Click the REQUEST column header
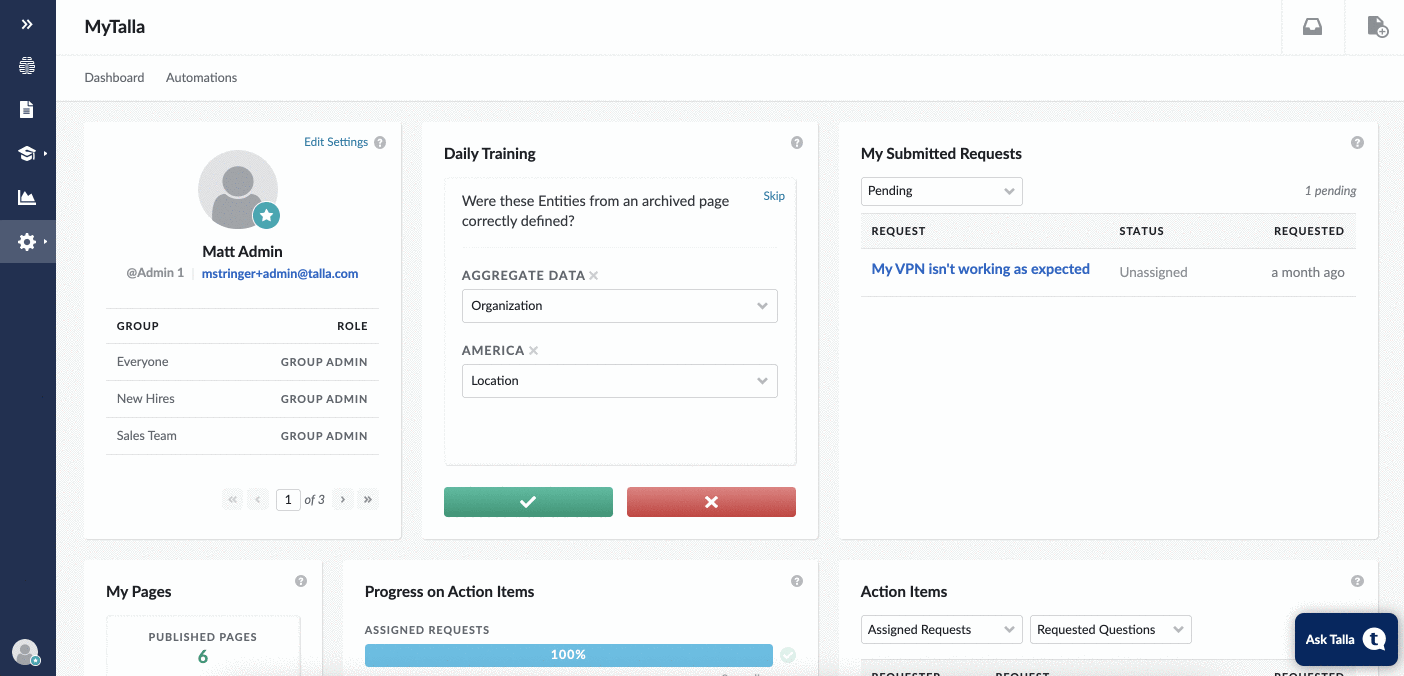 898,231
